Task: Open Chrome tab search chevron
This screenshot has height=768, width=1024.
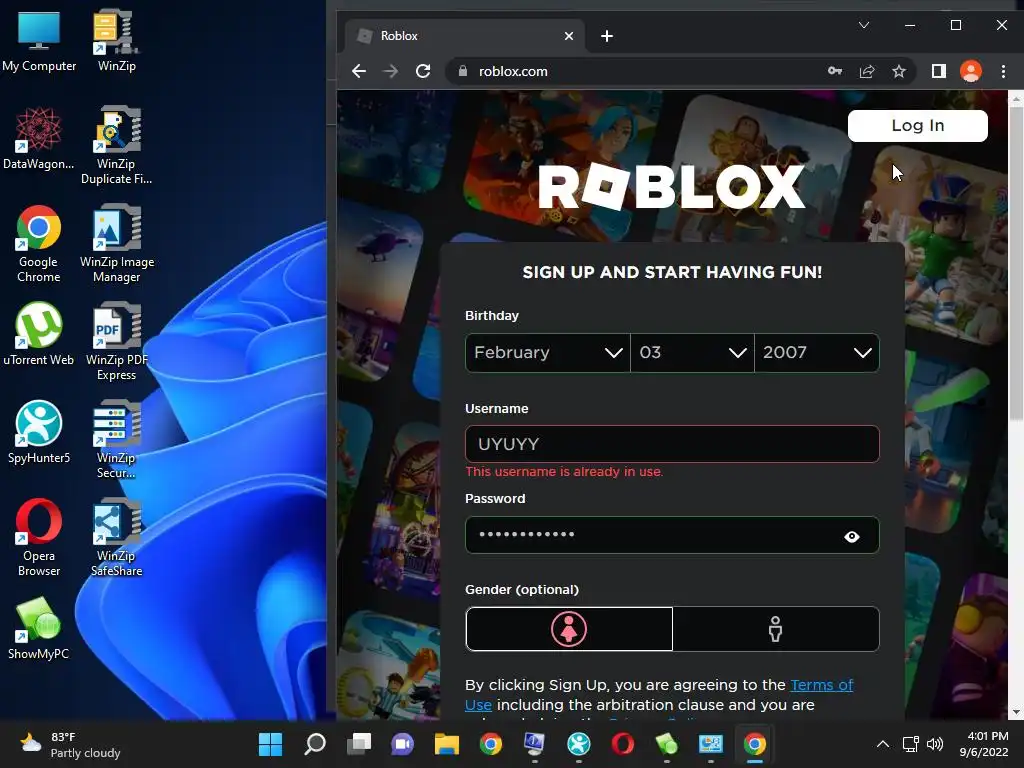Action: click(x=863, y=25)
